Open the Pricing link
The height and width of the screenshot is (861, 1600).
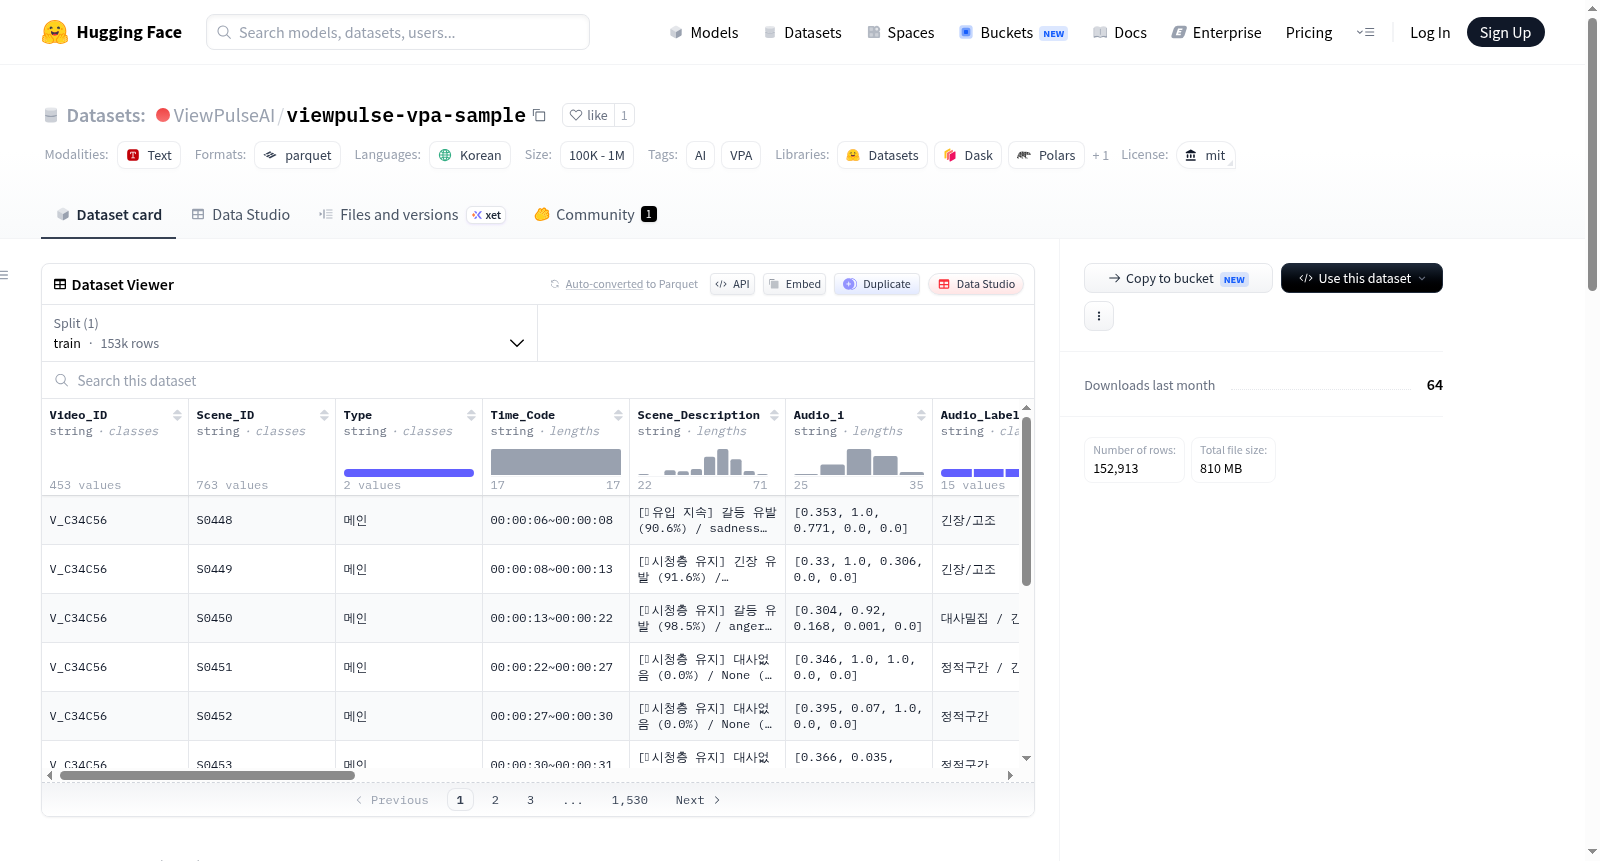coord(1308,32)
